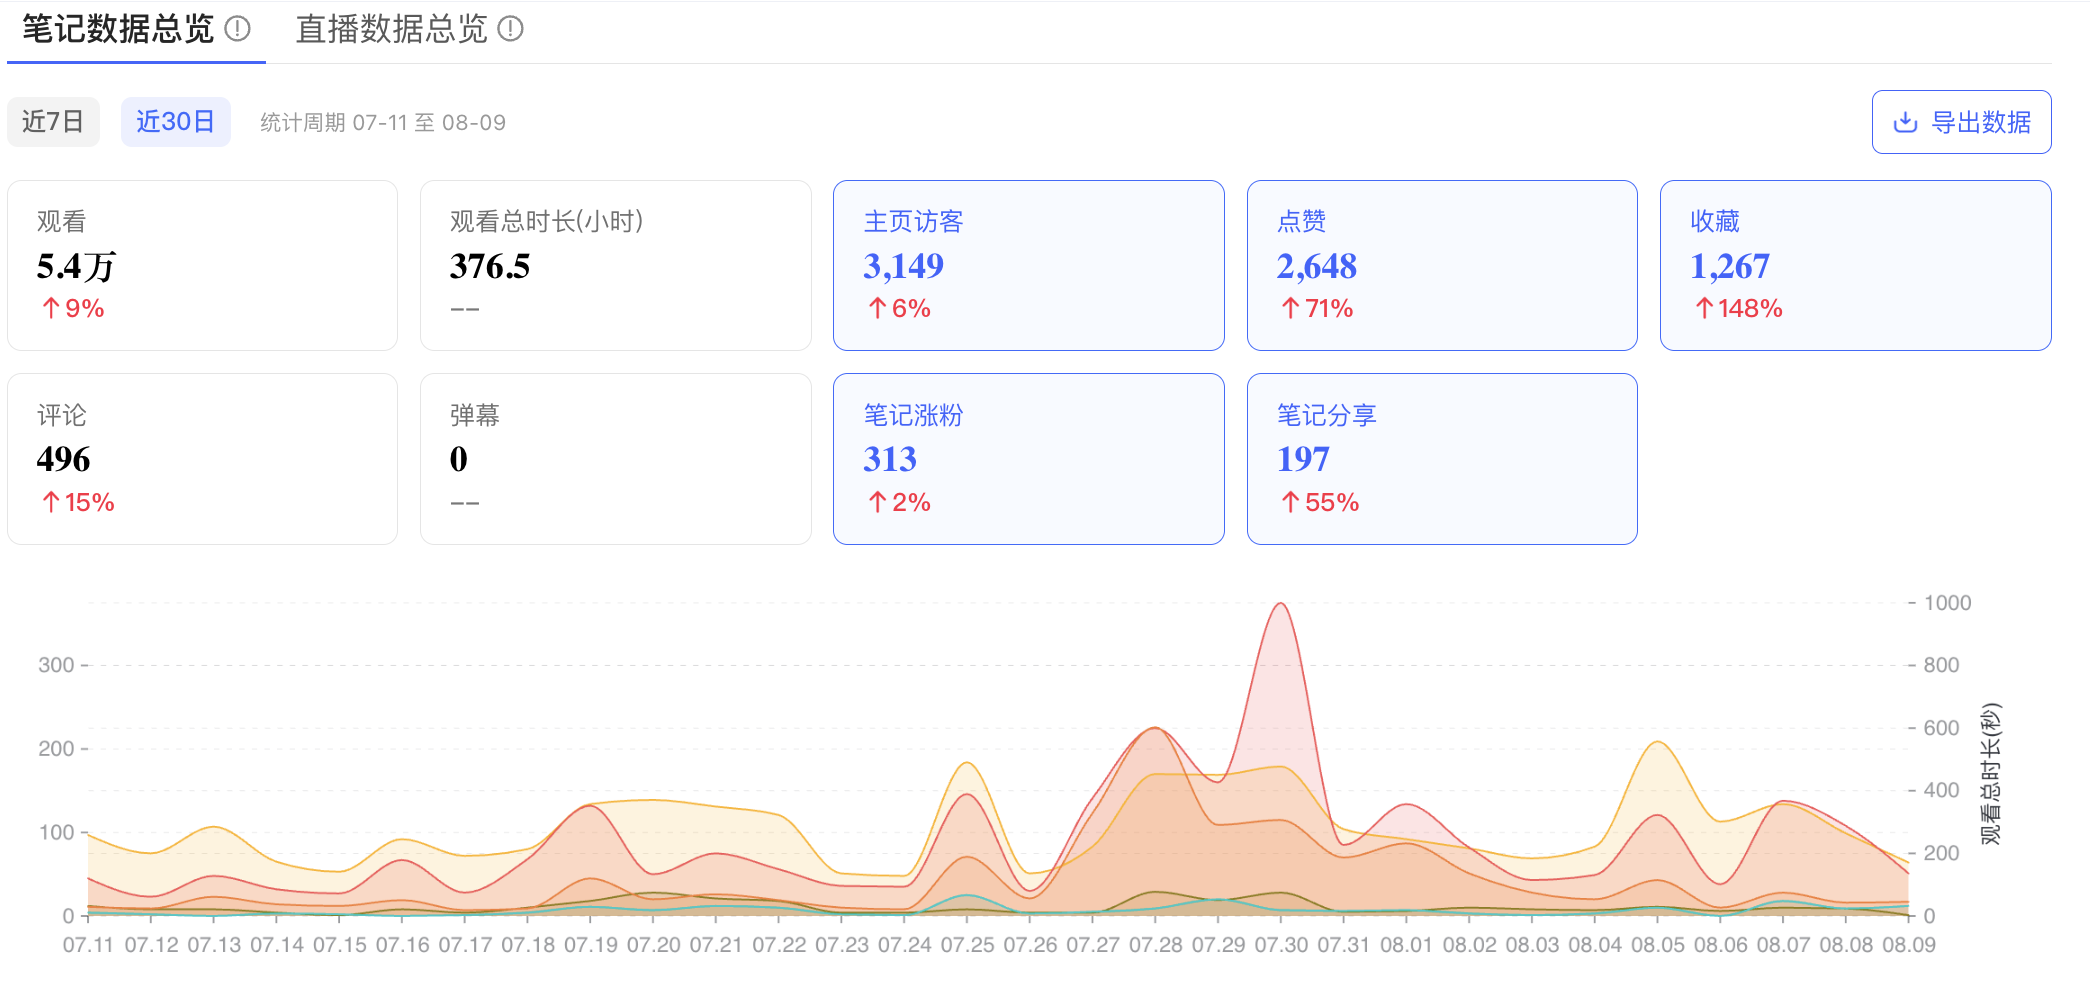Deselect the 点赞 metric card
The height and width of the screenshot is (1002, 2090).
tap(1441, 265)
